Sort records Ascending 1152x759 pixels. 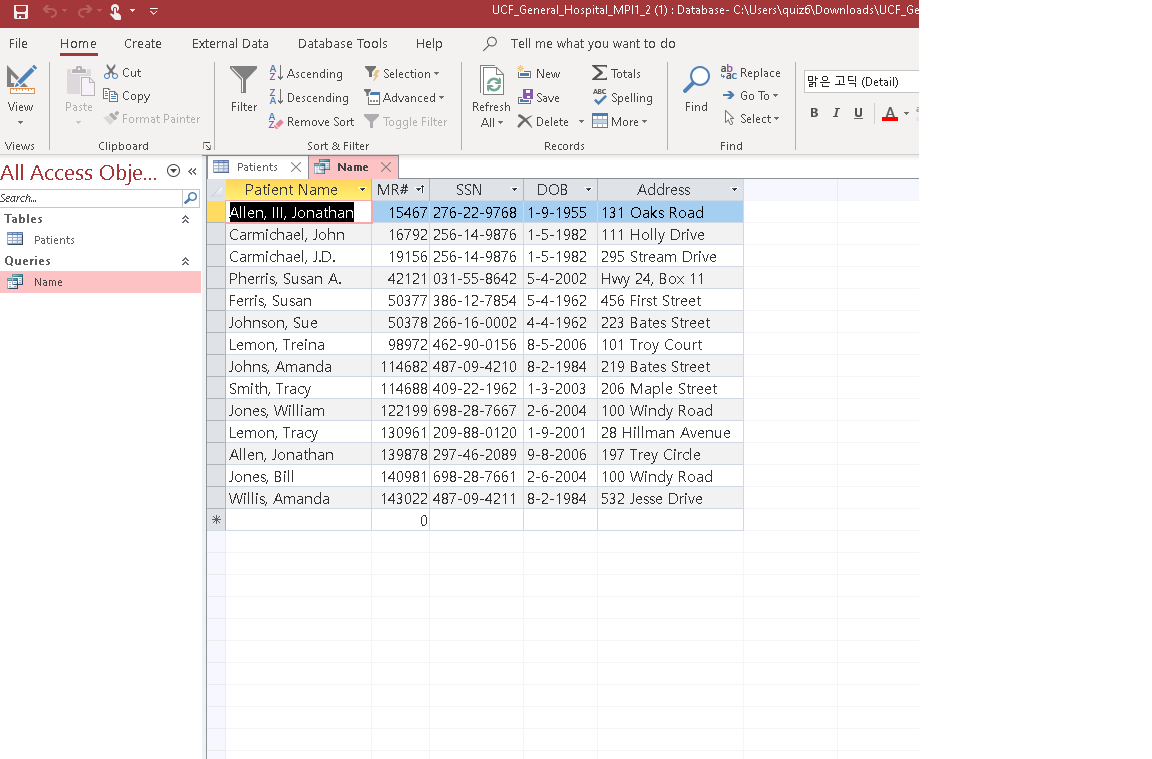(306, 73)
